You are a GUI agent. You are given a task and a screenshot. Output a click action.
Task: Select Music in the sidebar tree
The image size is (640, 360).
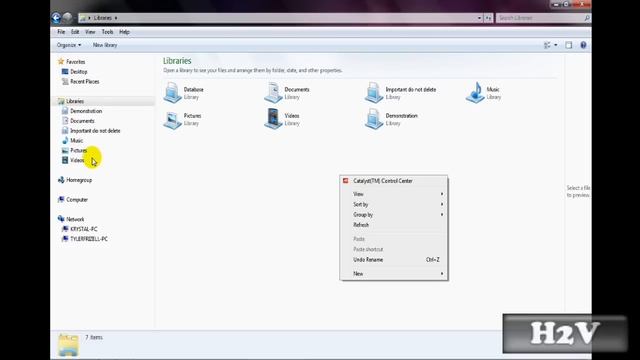pos(76,140)
